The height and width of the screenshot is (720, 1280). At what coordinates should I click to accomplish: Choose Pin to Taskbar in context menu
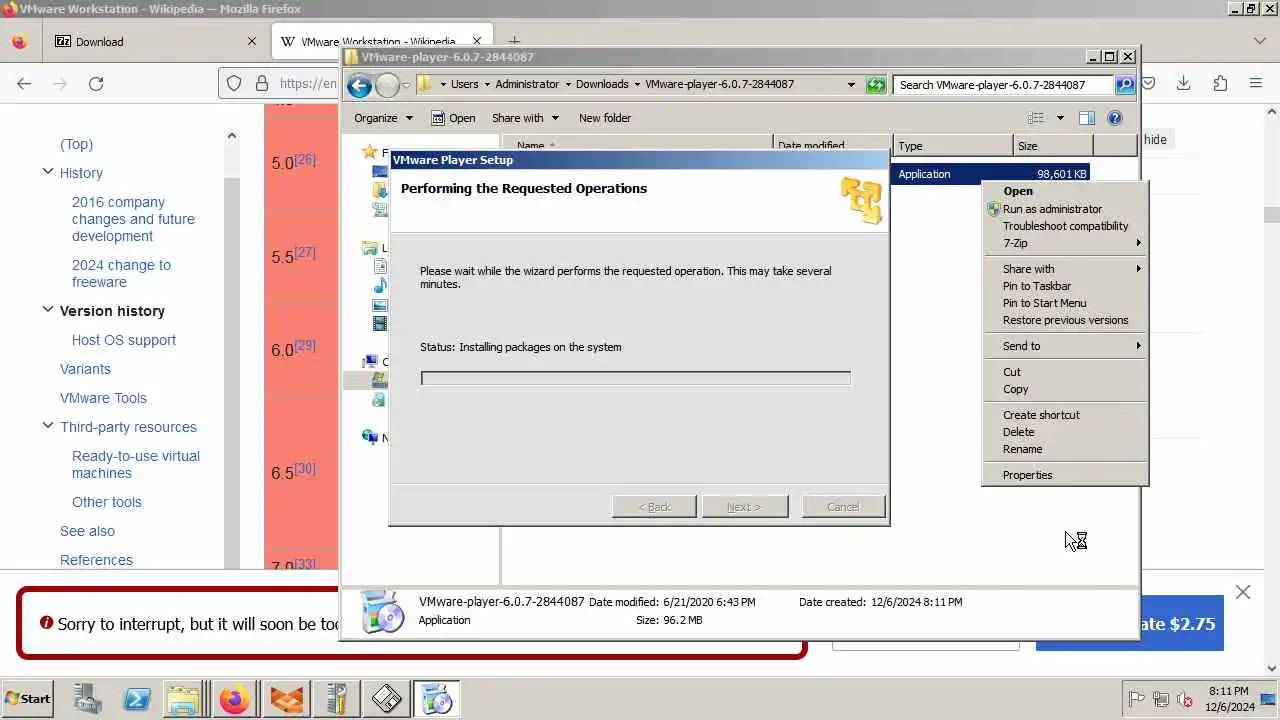[x=1064, y=286]
